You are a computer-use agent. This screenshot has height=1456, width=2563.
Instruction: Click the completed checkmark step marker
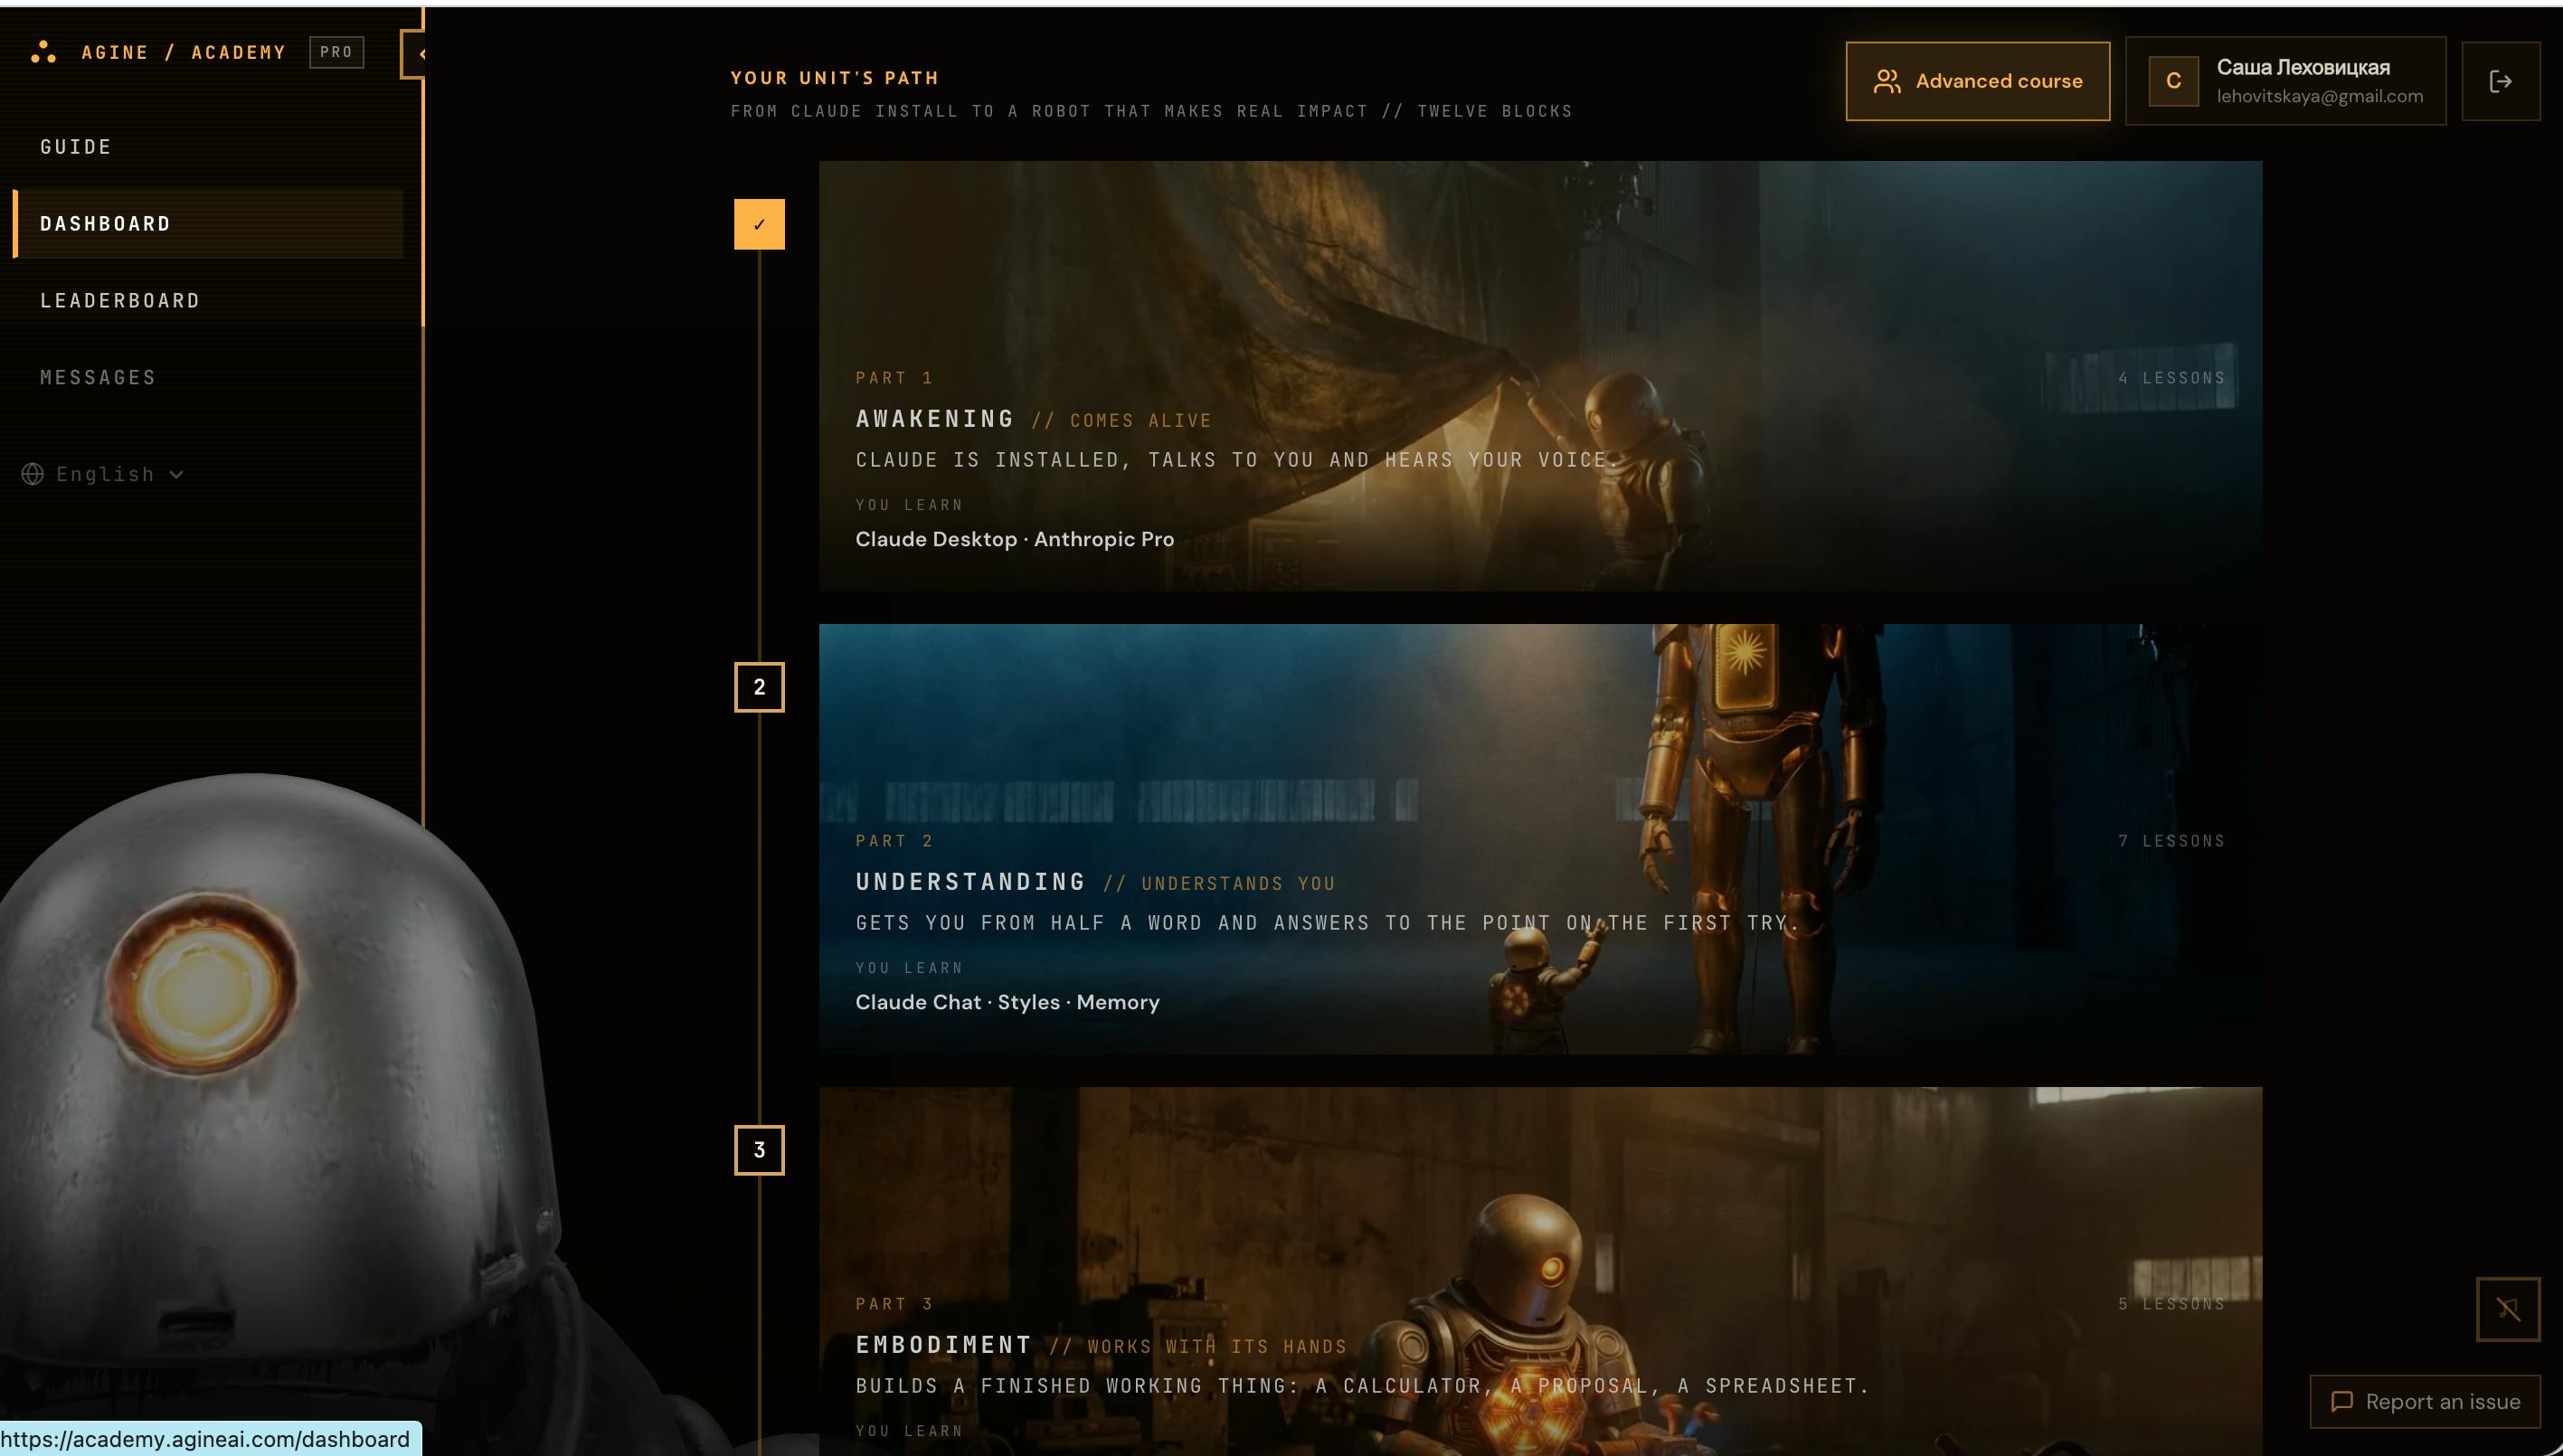[759, 224]
